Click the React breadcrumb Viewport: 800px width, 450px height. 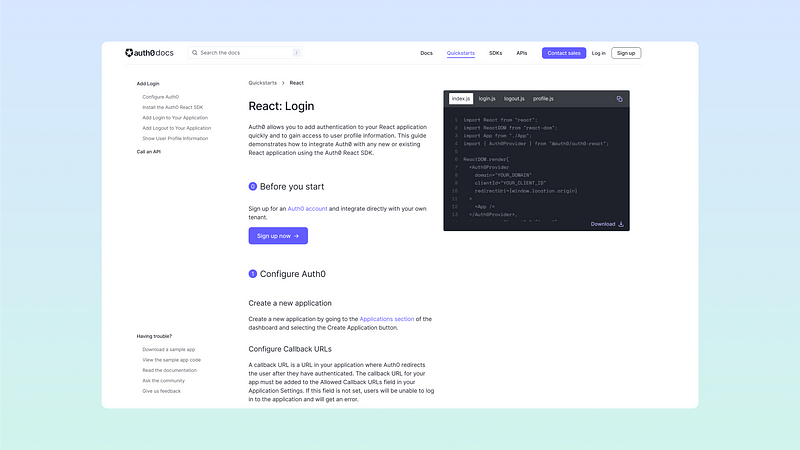click(296, 83)
